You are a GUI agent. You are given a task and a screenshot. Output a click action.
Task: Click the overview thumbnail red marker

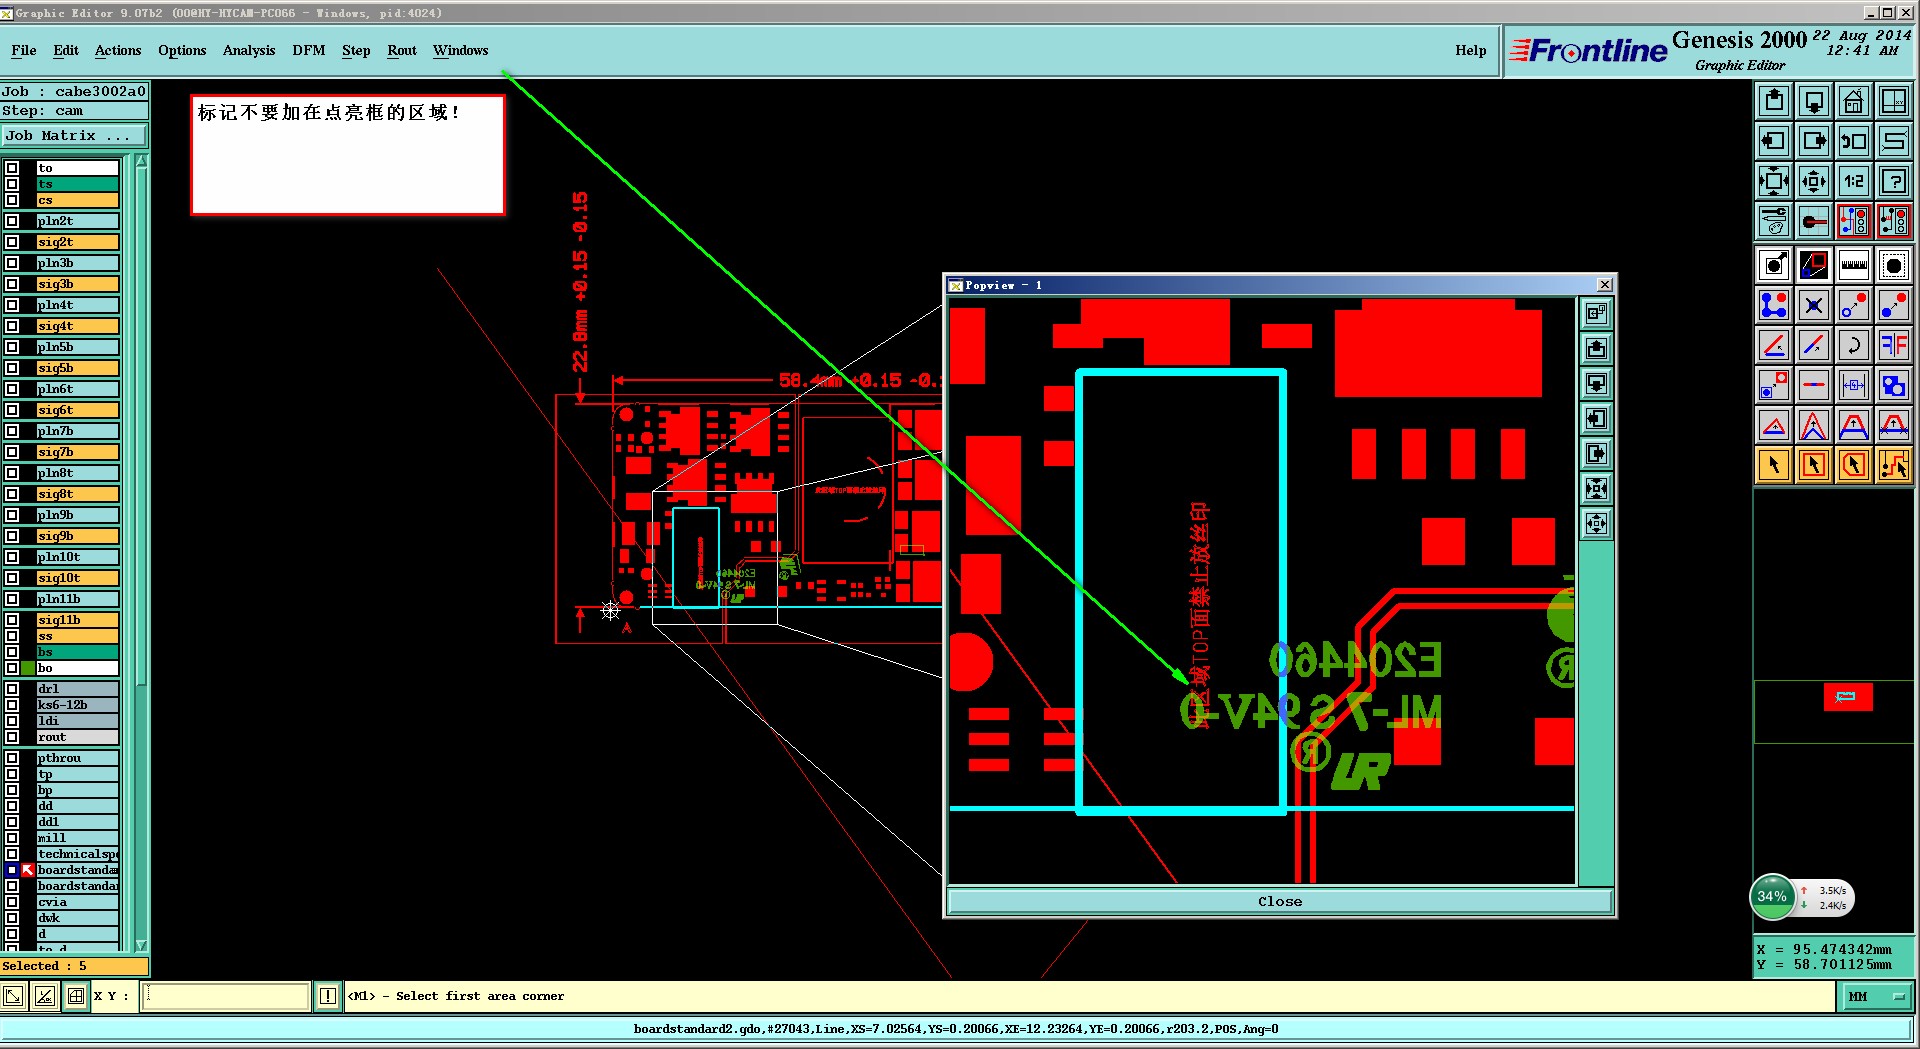(1847, 697)
